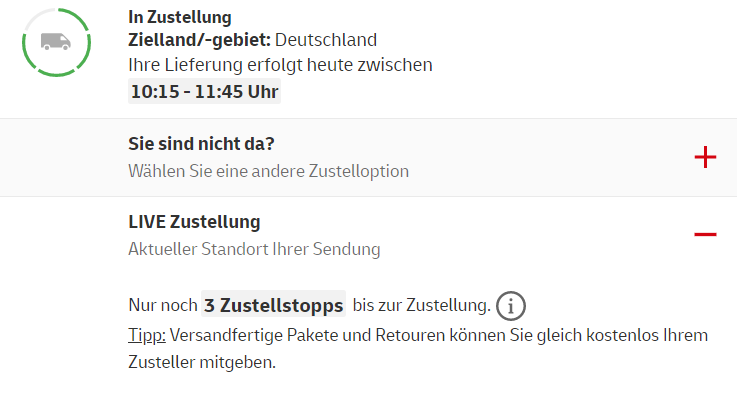Click the "LIVE Zustellung" heading

(x=194, y=221)
